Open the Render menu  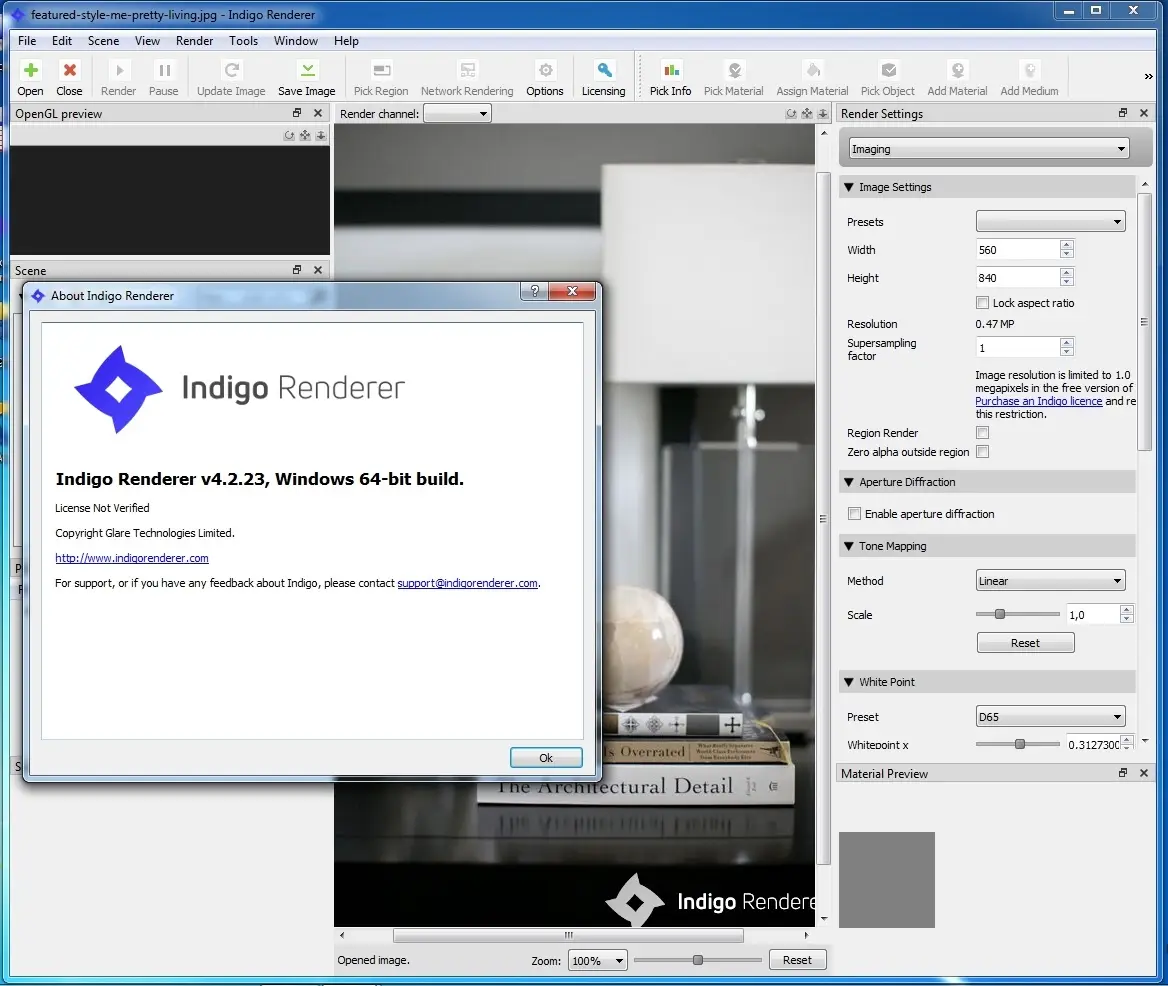pyautogui.click(x=194, y=40)
